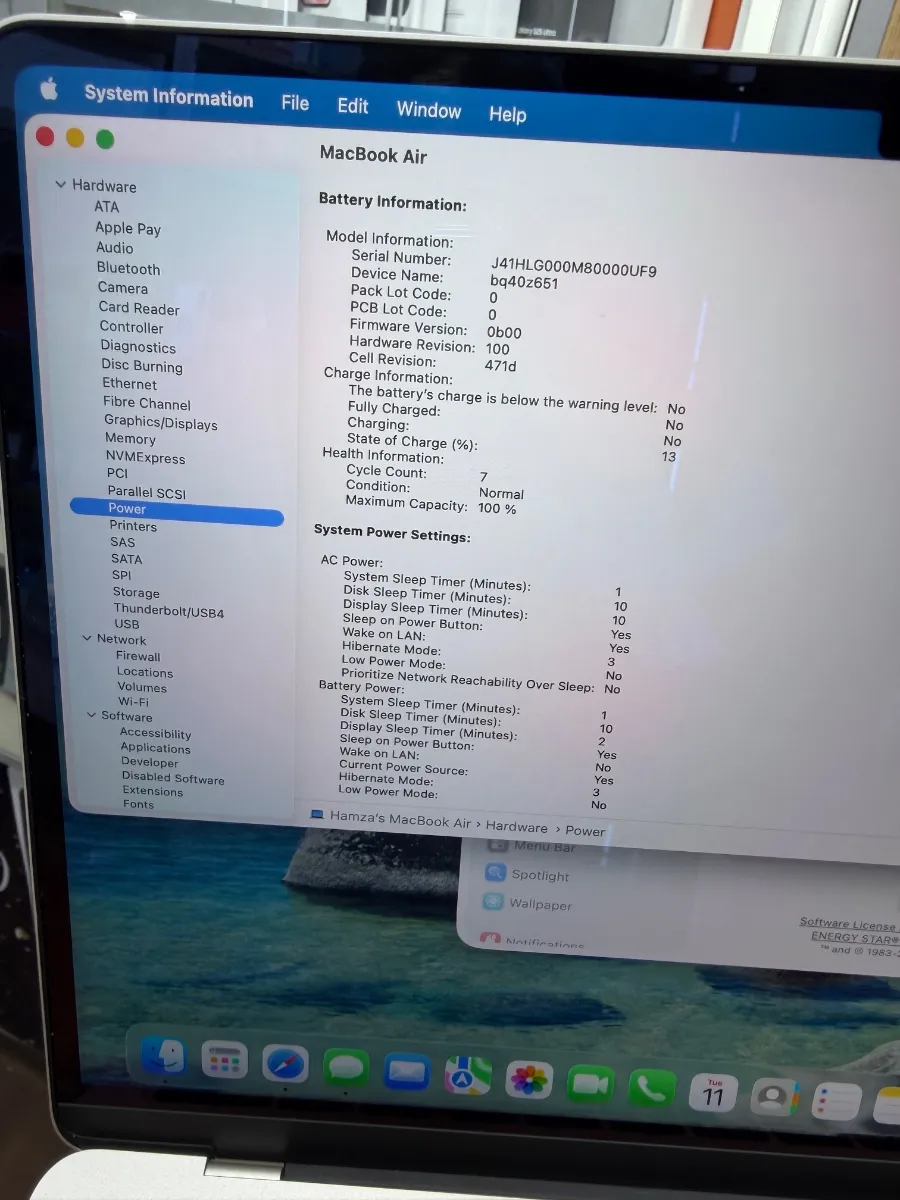Open Software License link in background window

(x=847, y=924)
